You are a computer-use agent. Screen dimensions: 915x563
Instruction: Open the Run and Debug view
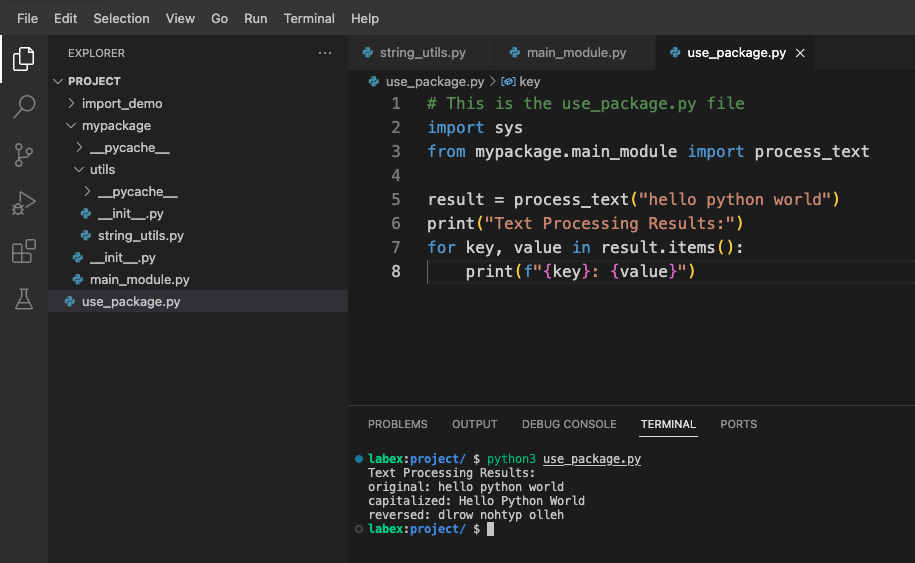click(23, 203)
